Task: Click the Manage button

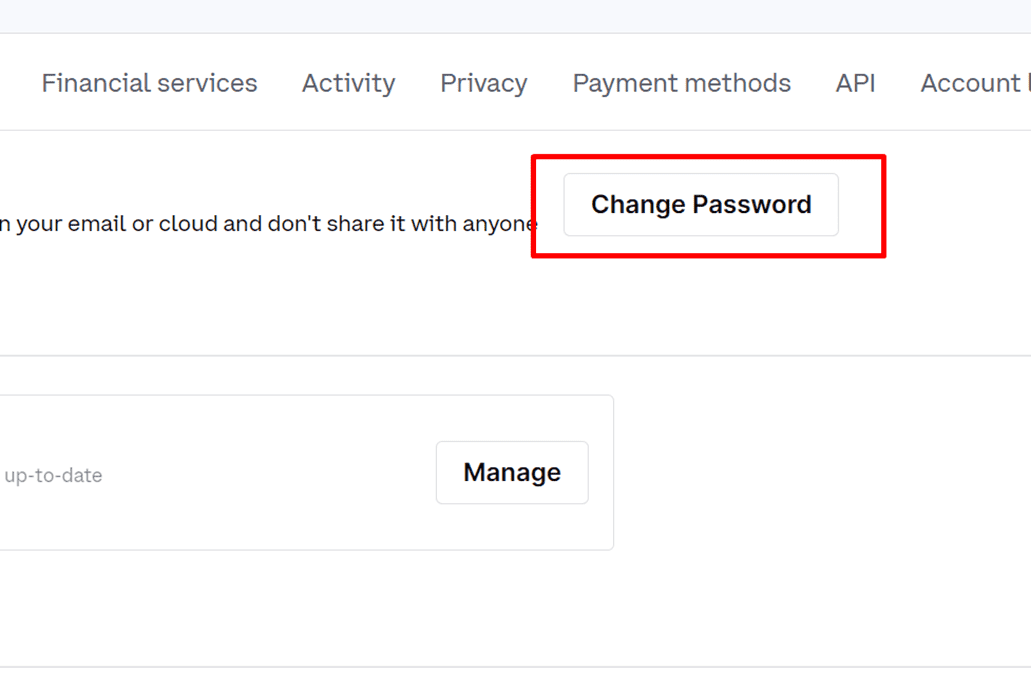Action: tap(512, 472)
